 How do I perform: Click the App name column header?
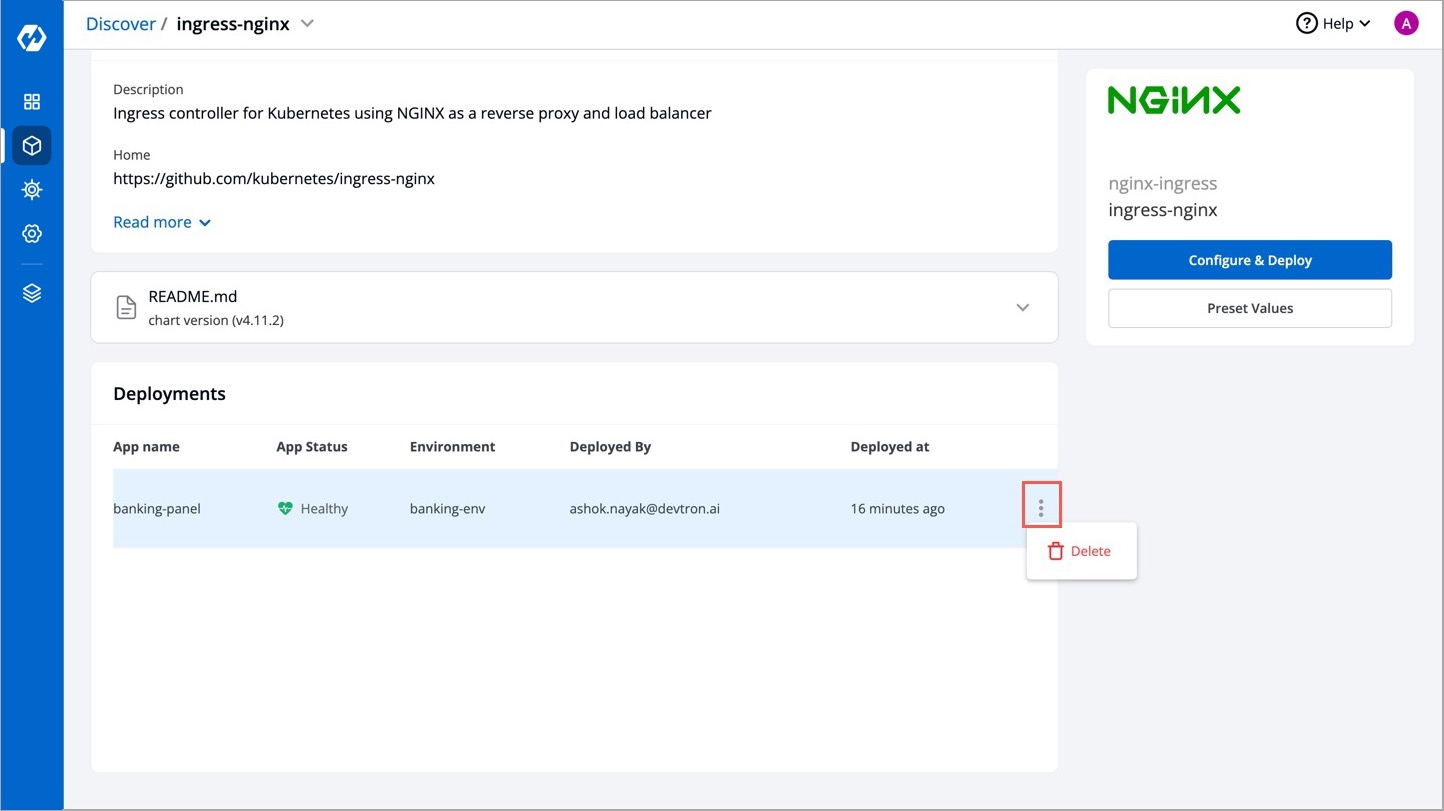[146, 447]
